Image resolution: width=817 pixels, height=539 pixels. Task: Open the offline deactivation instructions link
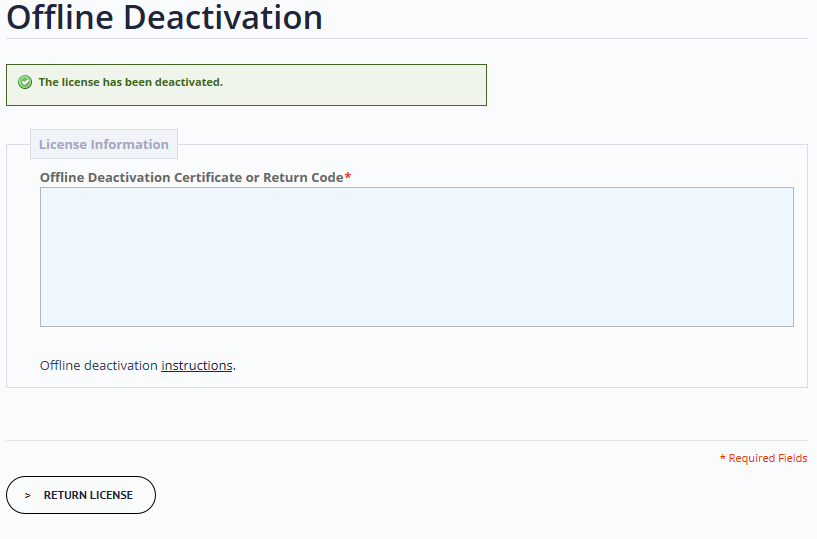(197, 365)
